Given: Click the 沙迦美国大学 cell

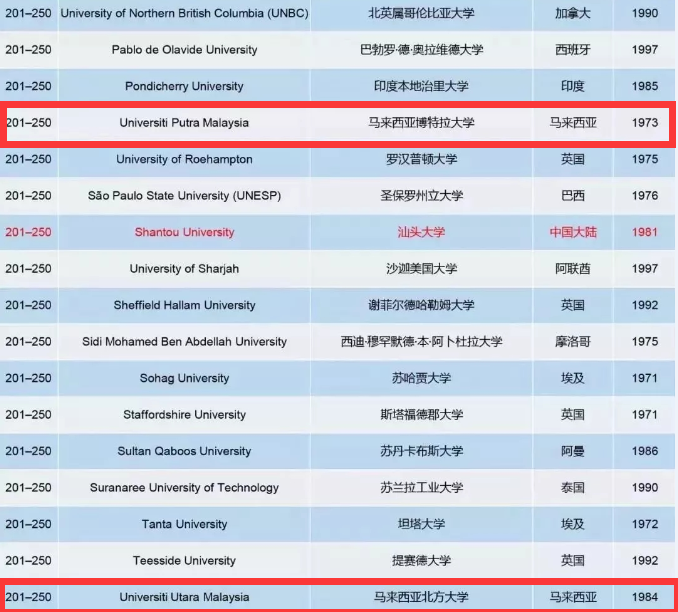Looking at the screenshot, I should (421, 269).
